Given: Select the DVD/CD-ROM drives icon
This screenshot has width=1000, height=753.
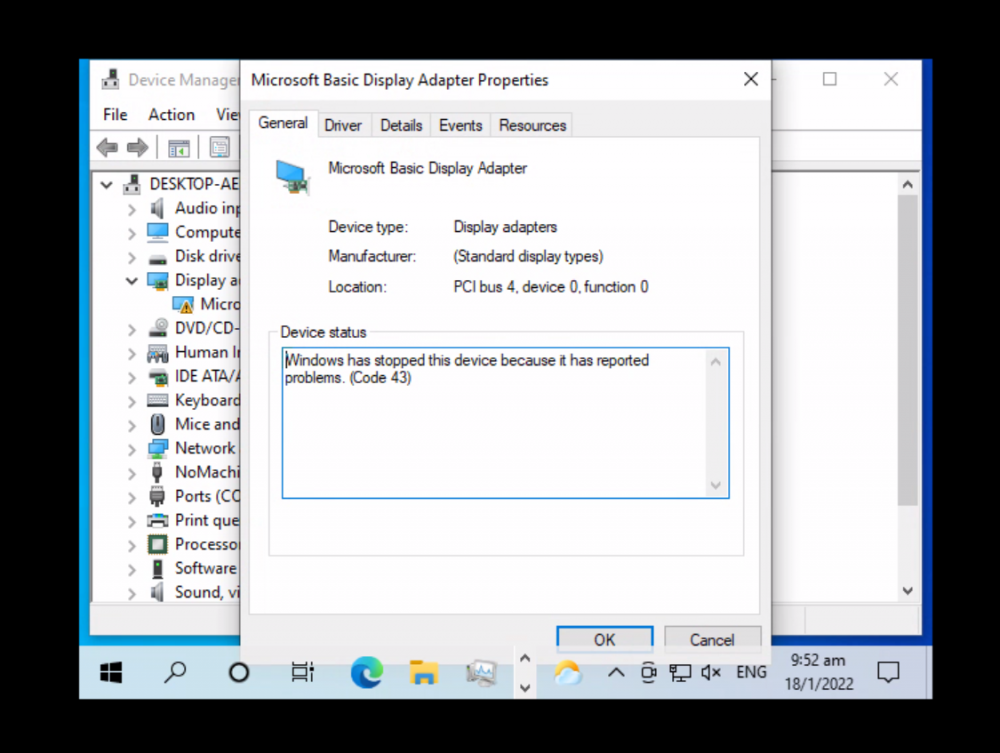Looking at the screenshot, I should (158, 328).
